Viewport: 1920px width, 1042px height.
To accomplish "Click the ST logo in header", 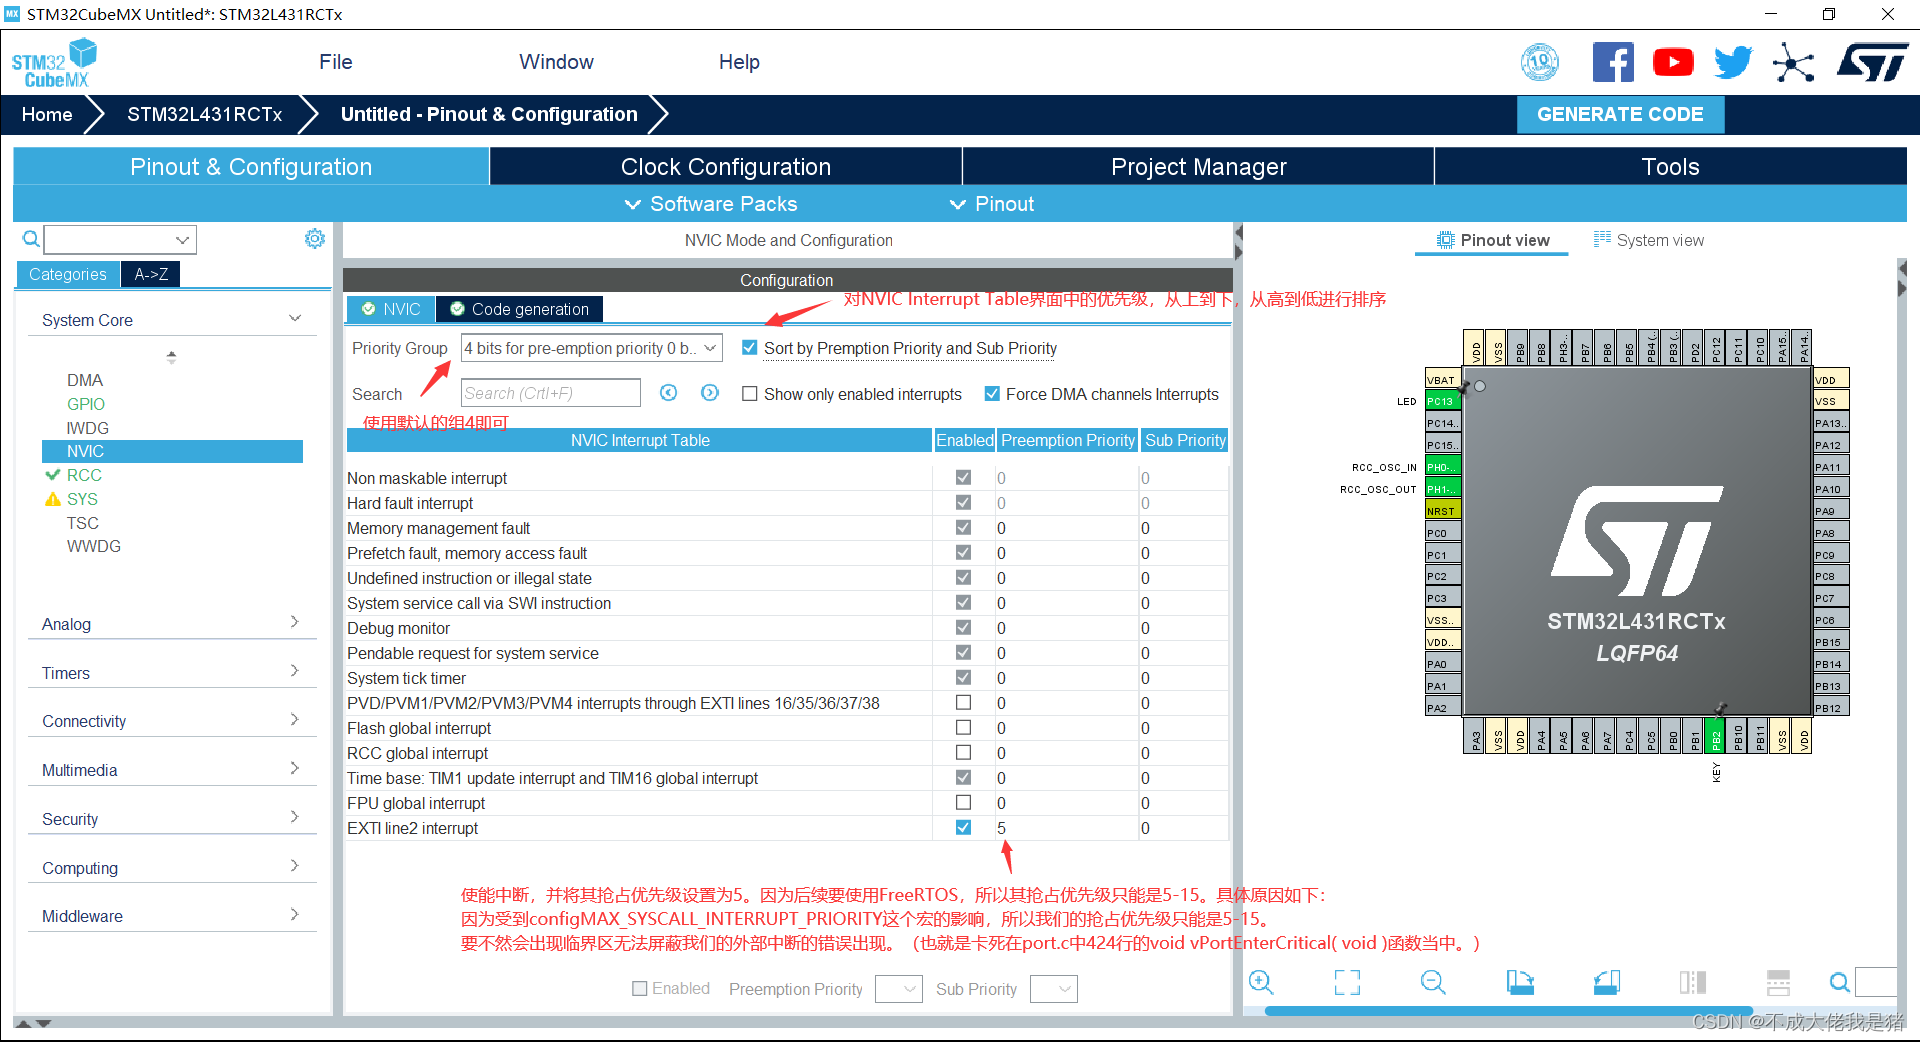I will point(1872,62).
